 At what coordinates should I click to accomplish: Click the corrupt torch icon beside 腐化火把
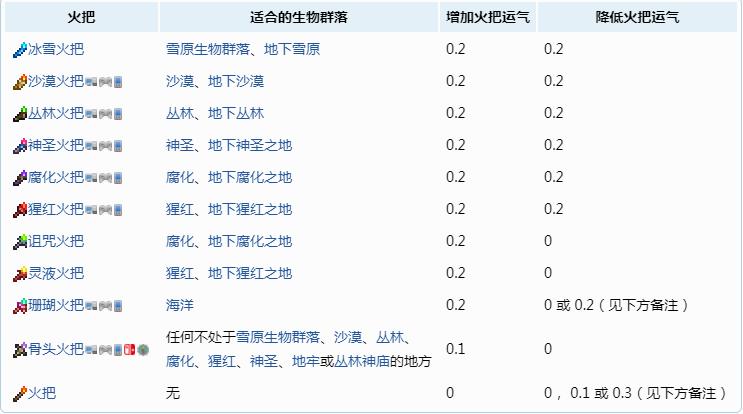pos(20,177)
